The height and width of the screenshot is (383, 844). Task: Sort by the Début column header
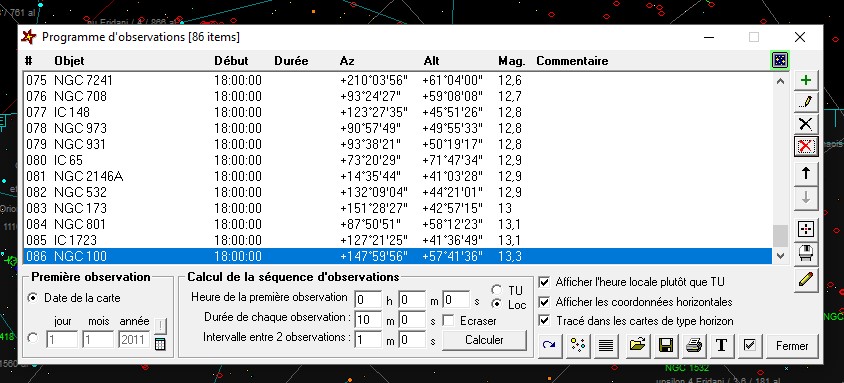pos(231,61)
